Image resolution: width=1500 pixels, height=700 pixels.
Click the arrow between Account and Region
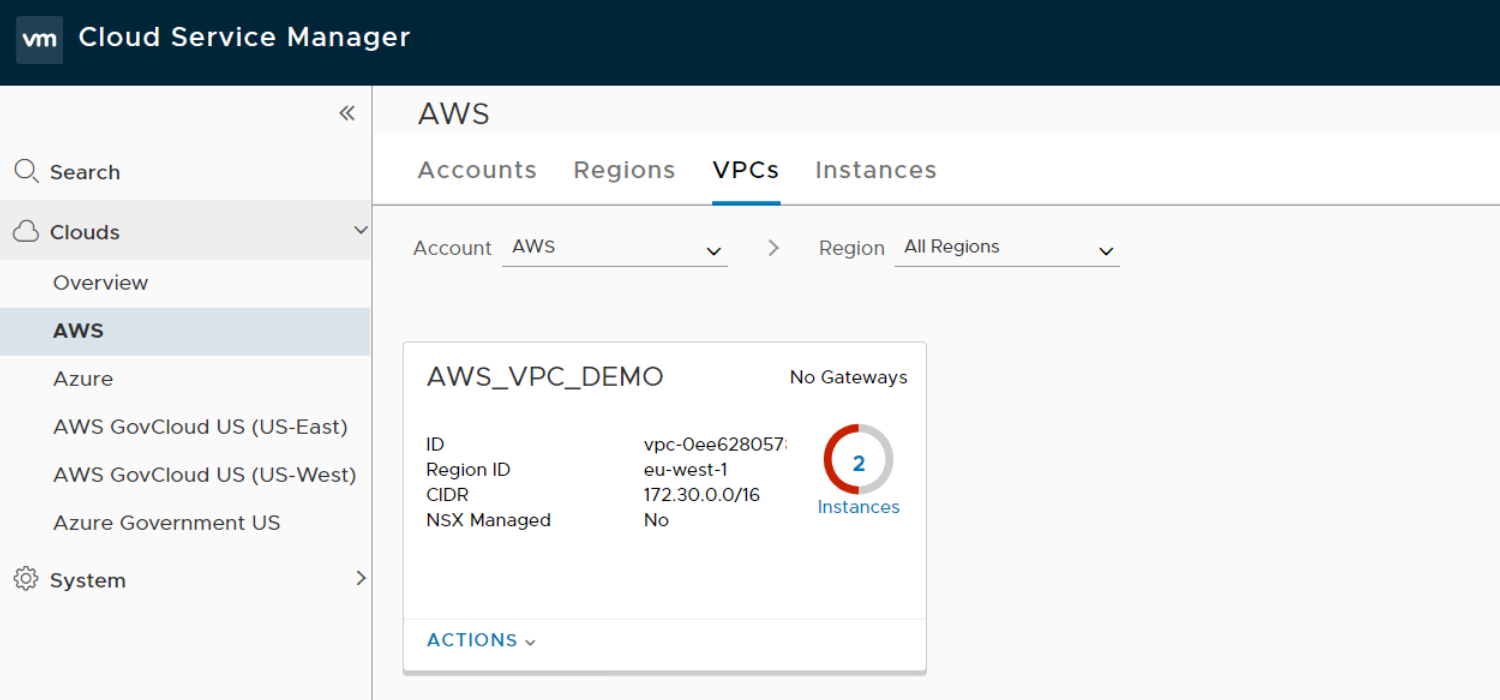pos(773,247)
